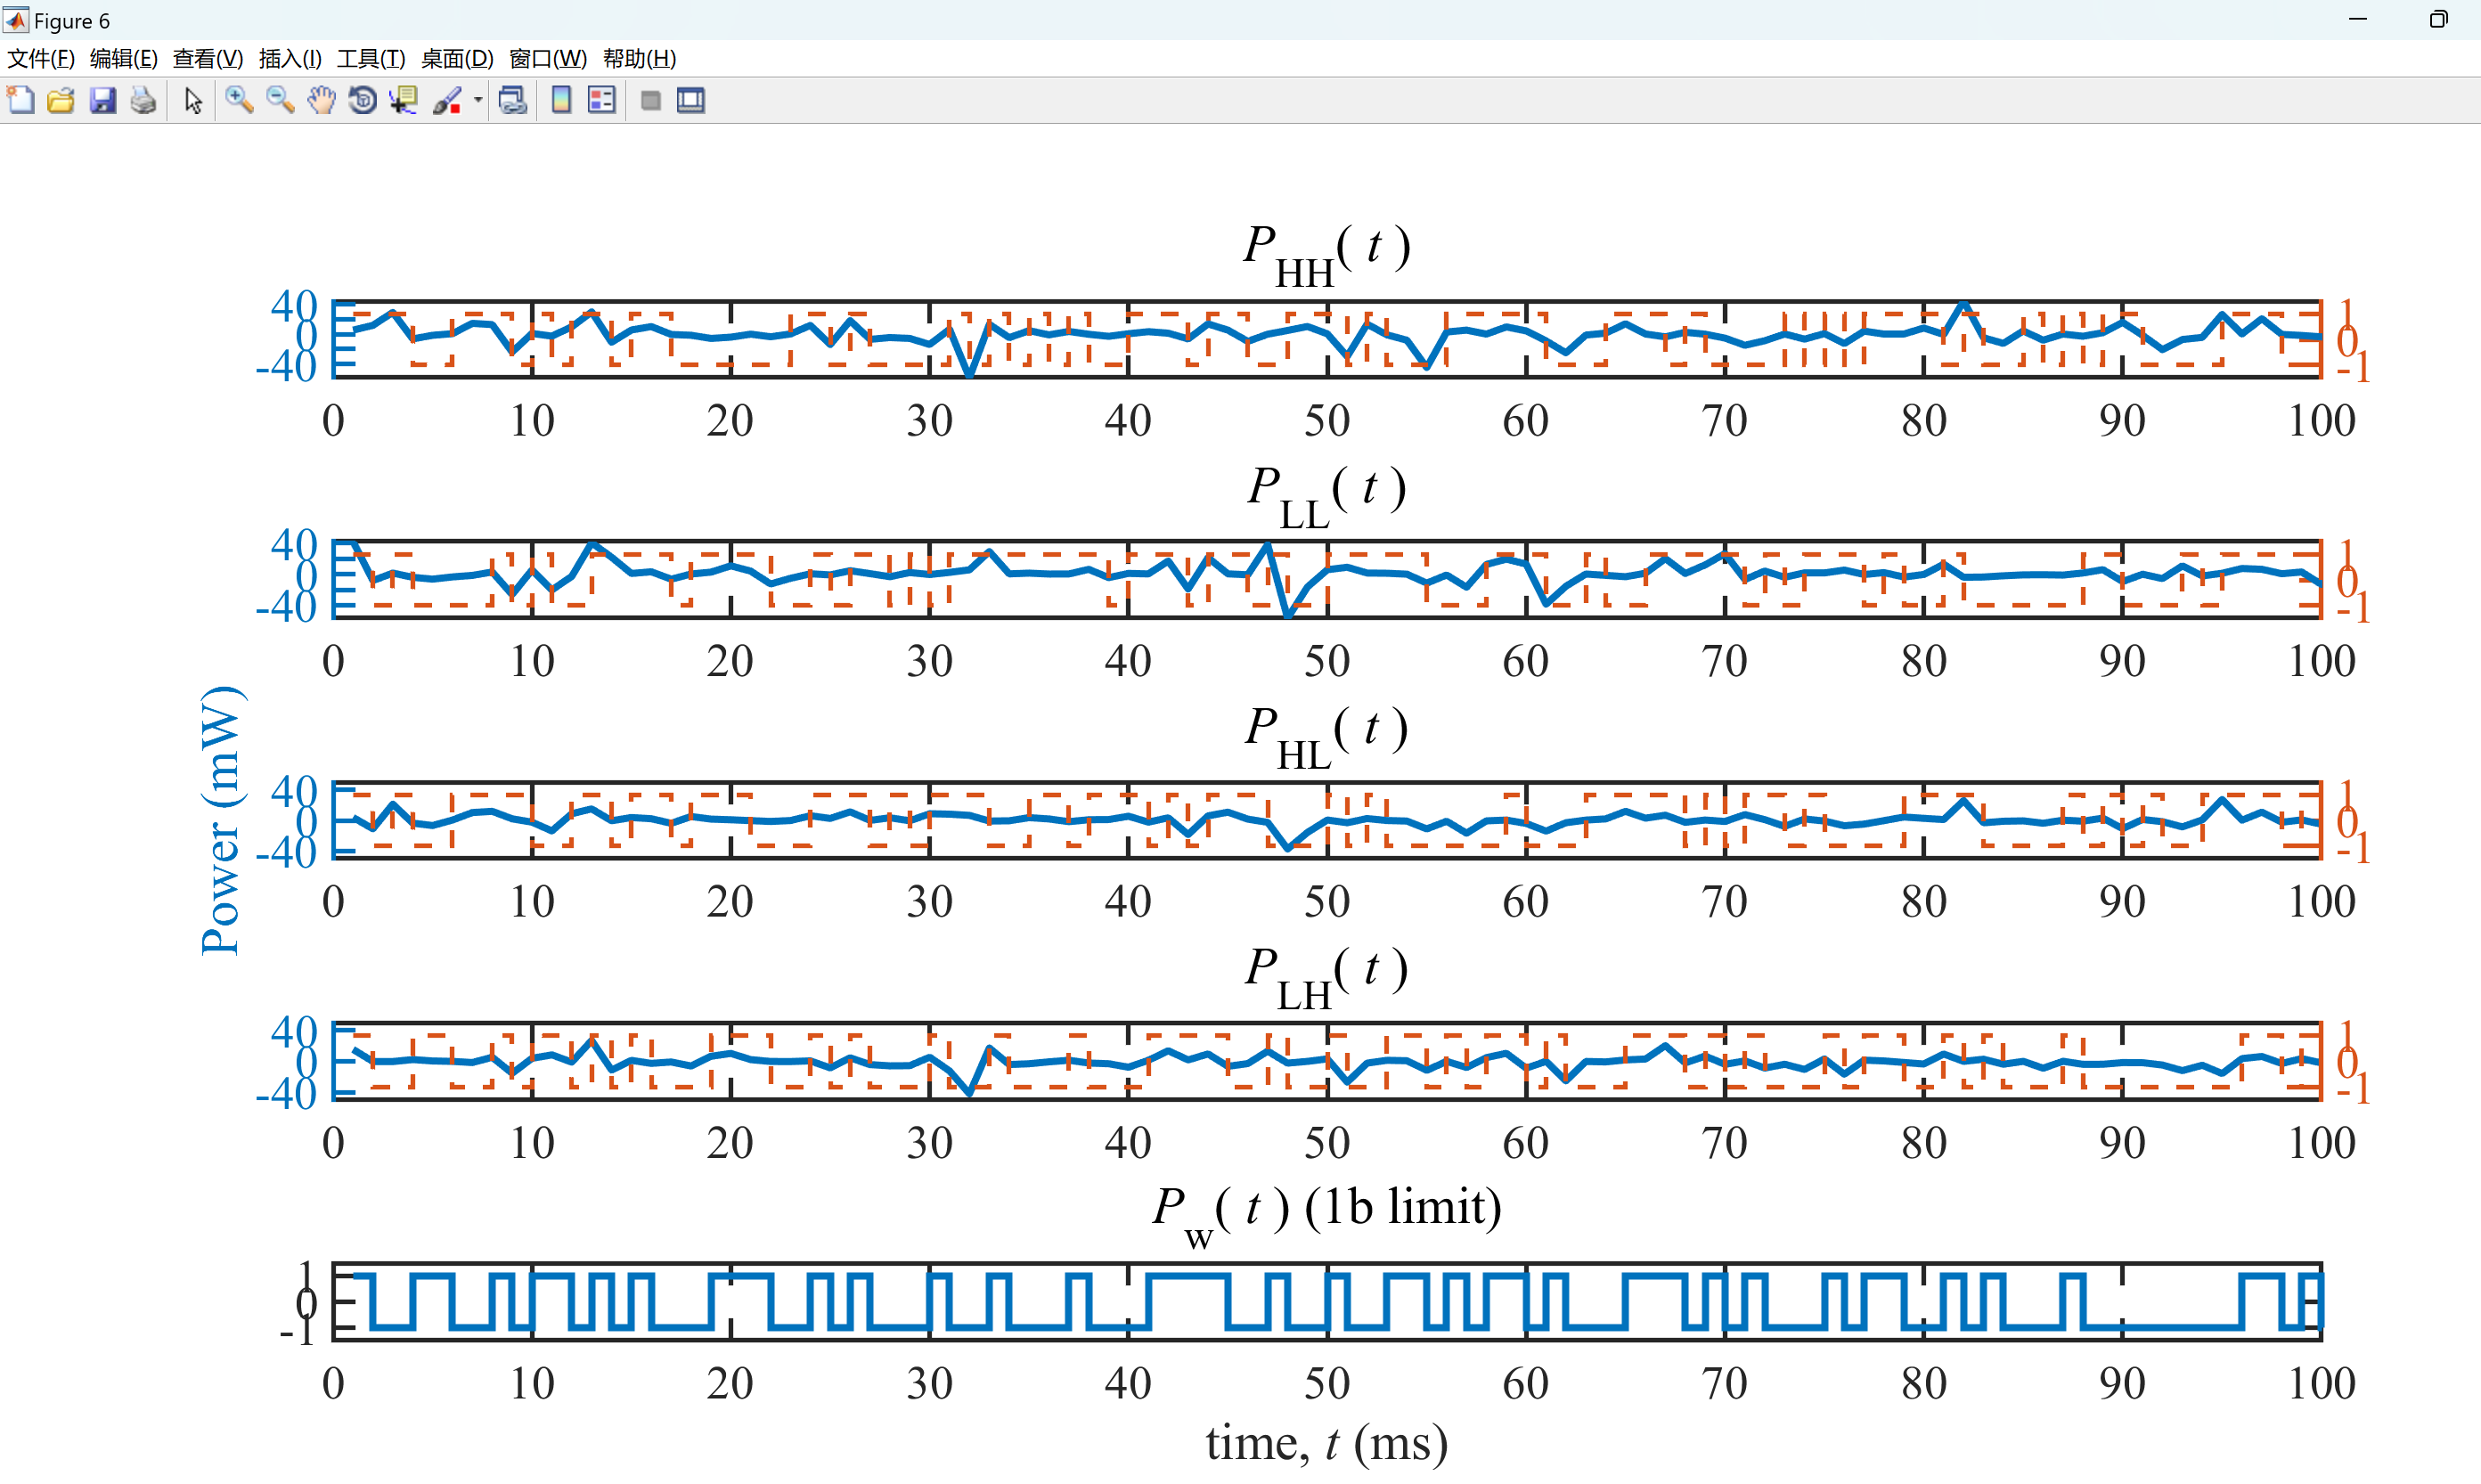Click the New Figure icon
Viewport: 2481px width, 1484px height.
[21, 100]
